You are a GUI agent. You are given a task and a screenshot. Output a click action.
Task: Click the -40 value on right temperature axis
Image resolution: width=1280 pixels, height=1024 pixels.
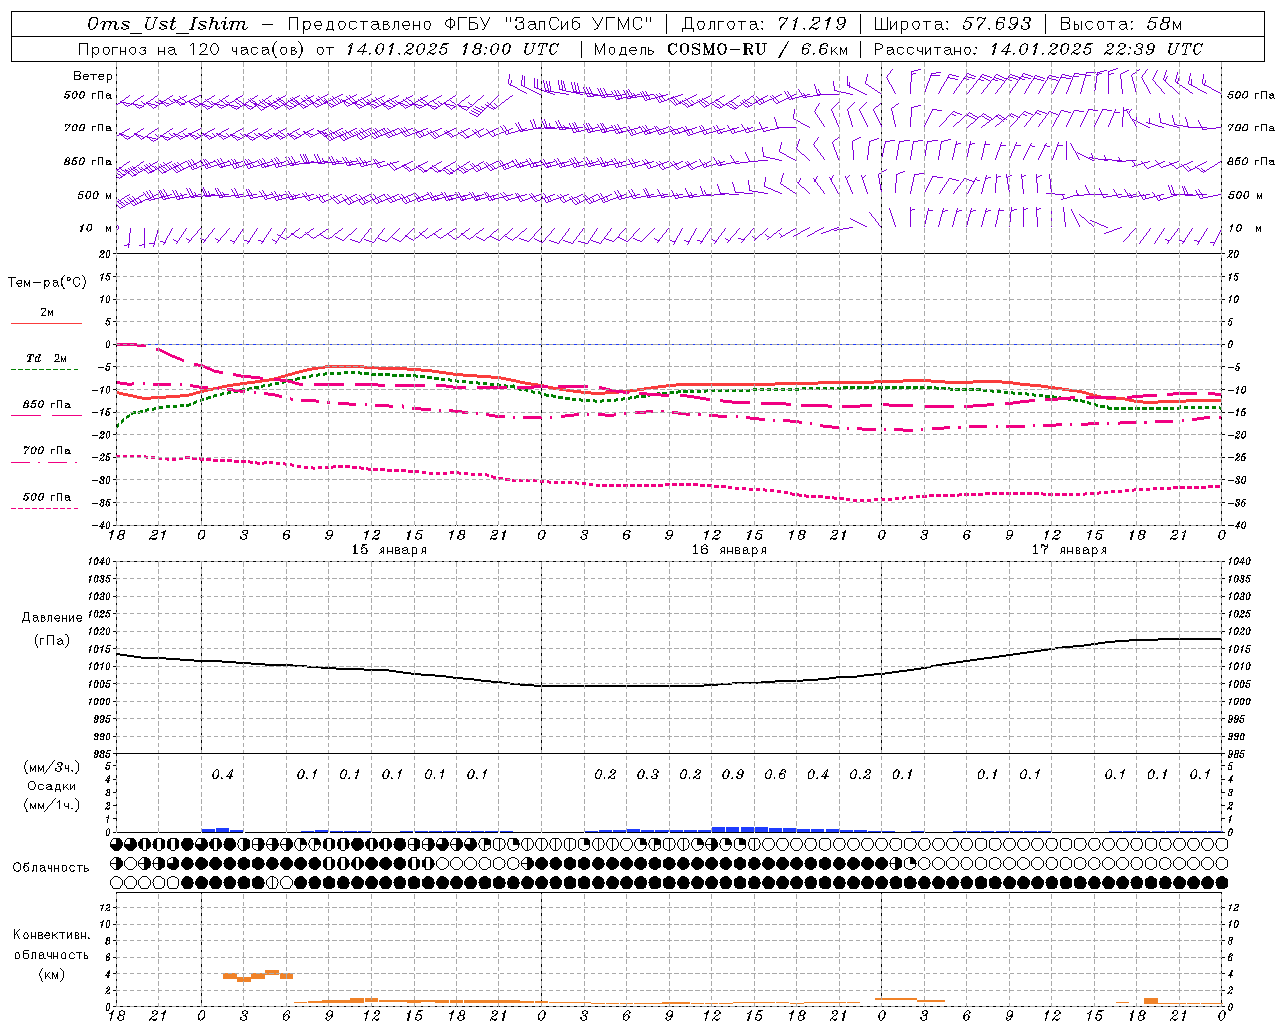(x=1236, y=526)
